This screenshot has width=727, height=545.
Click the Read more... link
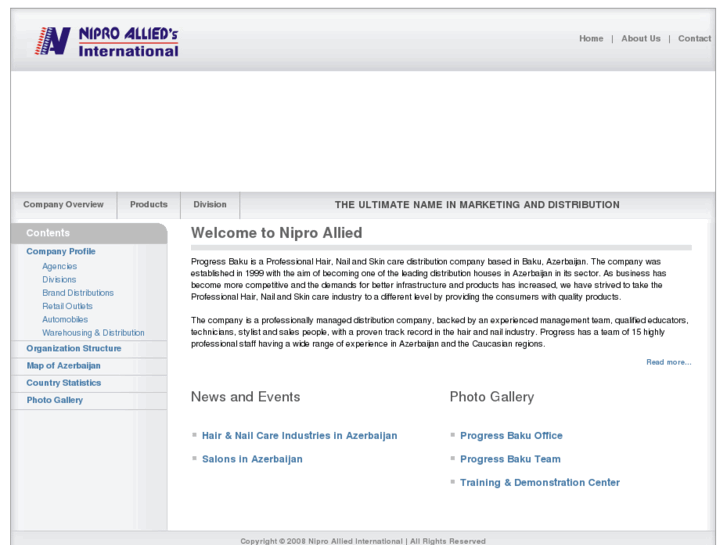(x=669, y=362)
